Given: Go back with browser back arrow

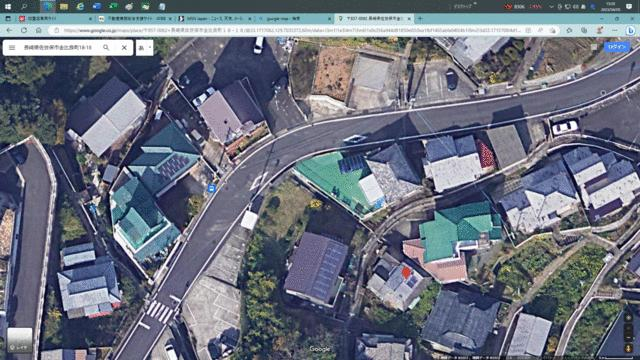Looking at the screenshot, I should (9, 30).
